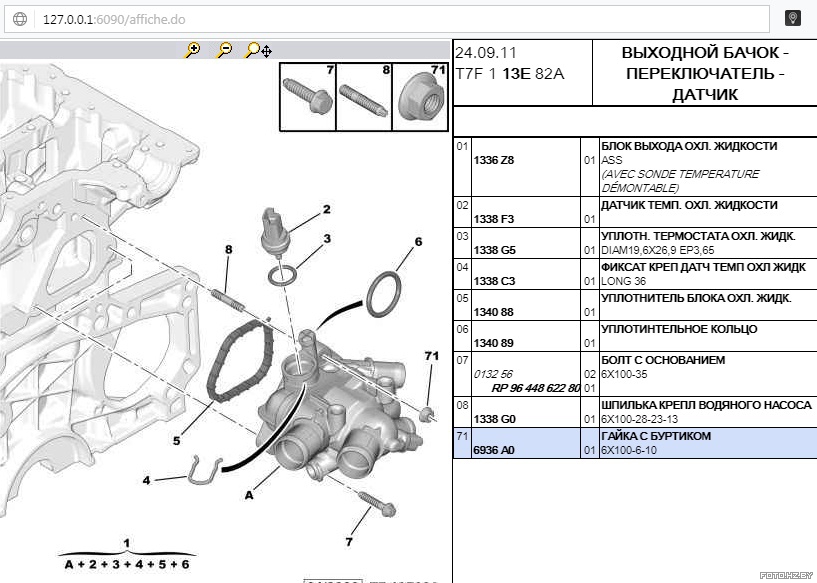Click the formula A + 2 + 3 + 4 + 5 + 6

[x=127, y=564]
